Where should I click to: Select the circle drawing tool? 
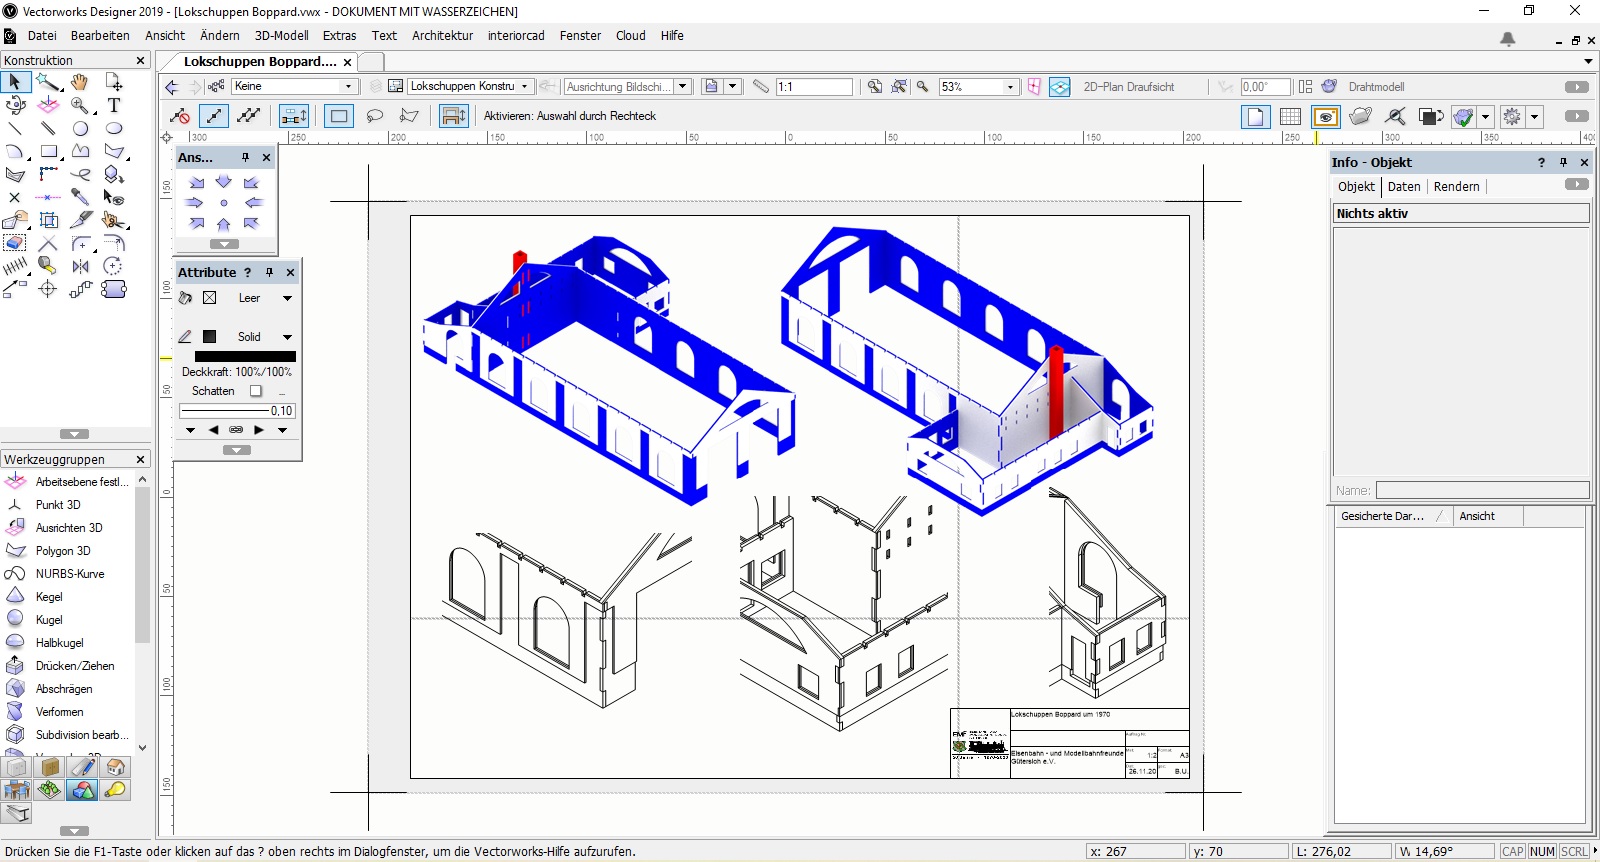[81, 128]
